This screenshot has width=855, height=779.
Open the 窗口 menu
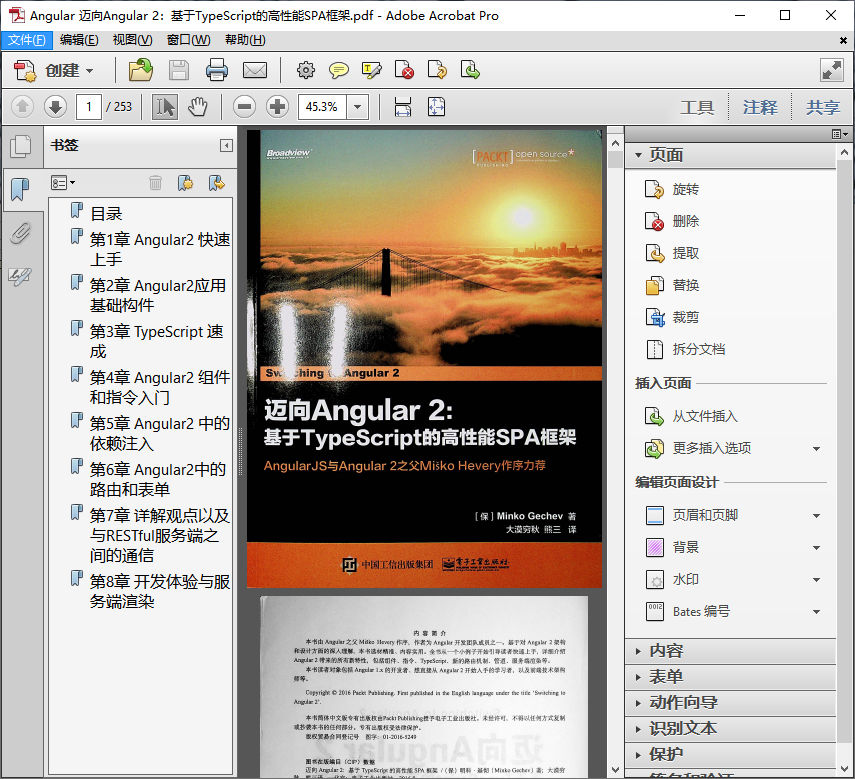pyautogui.click(x=188, y=40)
